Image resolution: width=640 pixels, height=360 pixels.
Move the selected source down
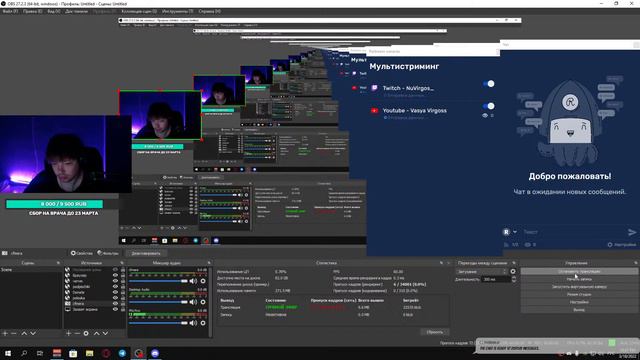coord(105,333)
